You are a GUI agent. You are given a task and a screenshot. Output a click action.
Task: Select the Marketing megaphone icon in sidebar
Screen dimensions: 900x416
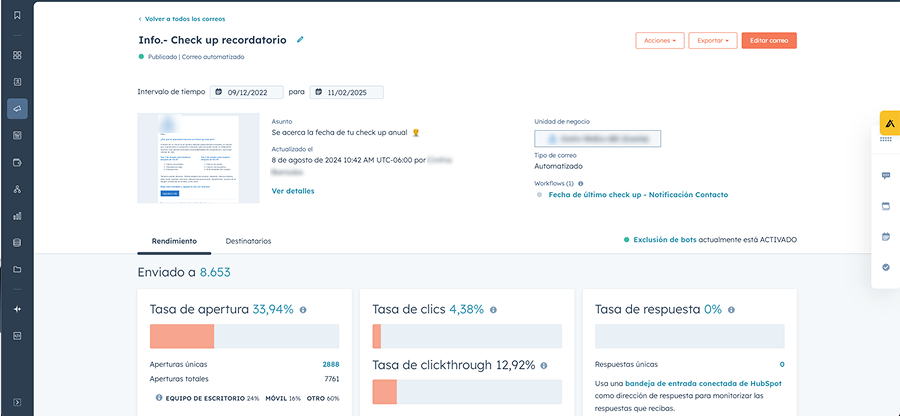(x=17, y=108)
